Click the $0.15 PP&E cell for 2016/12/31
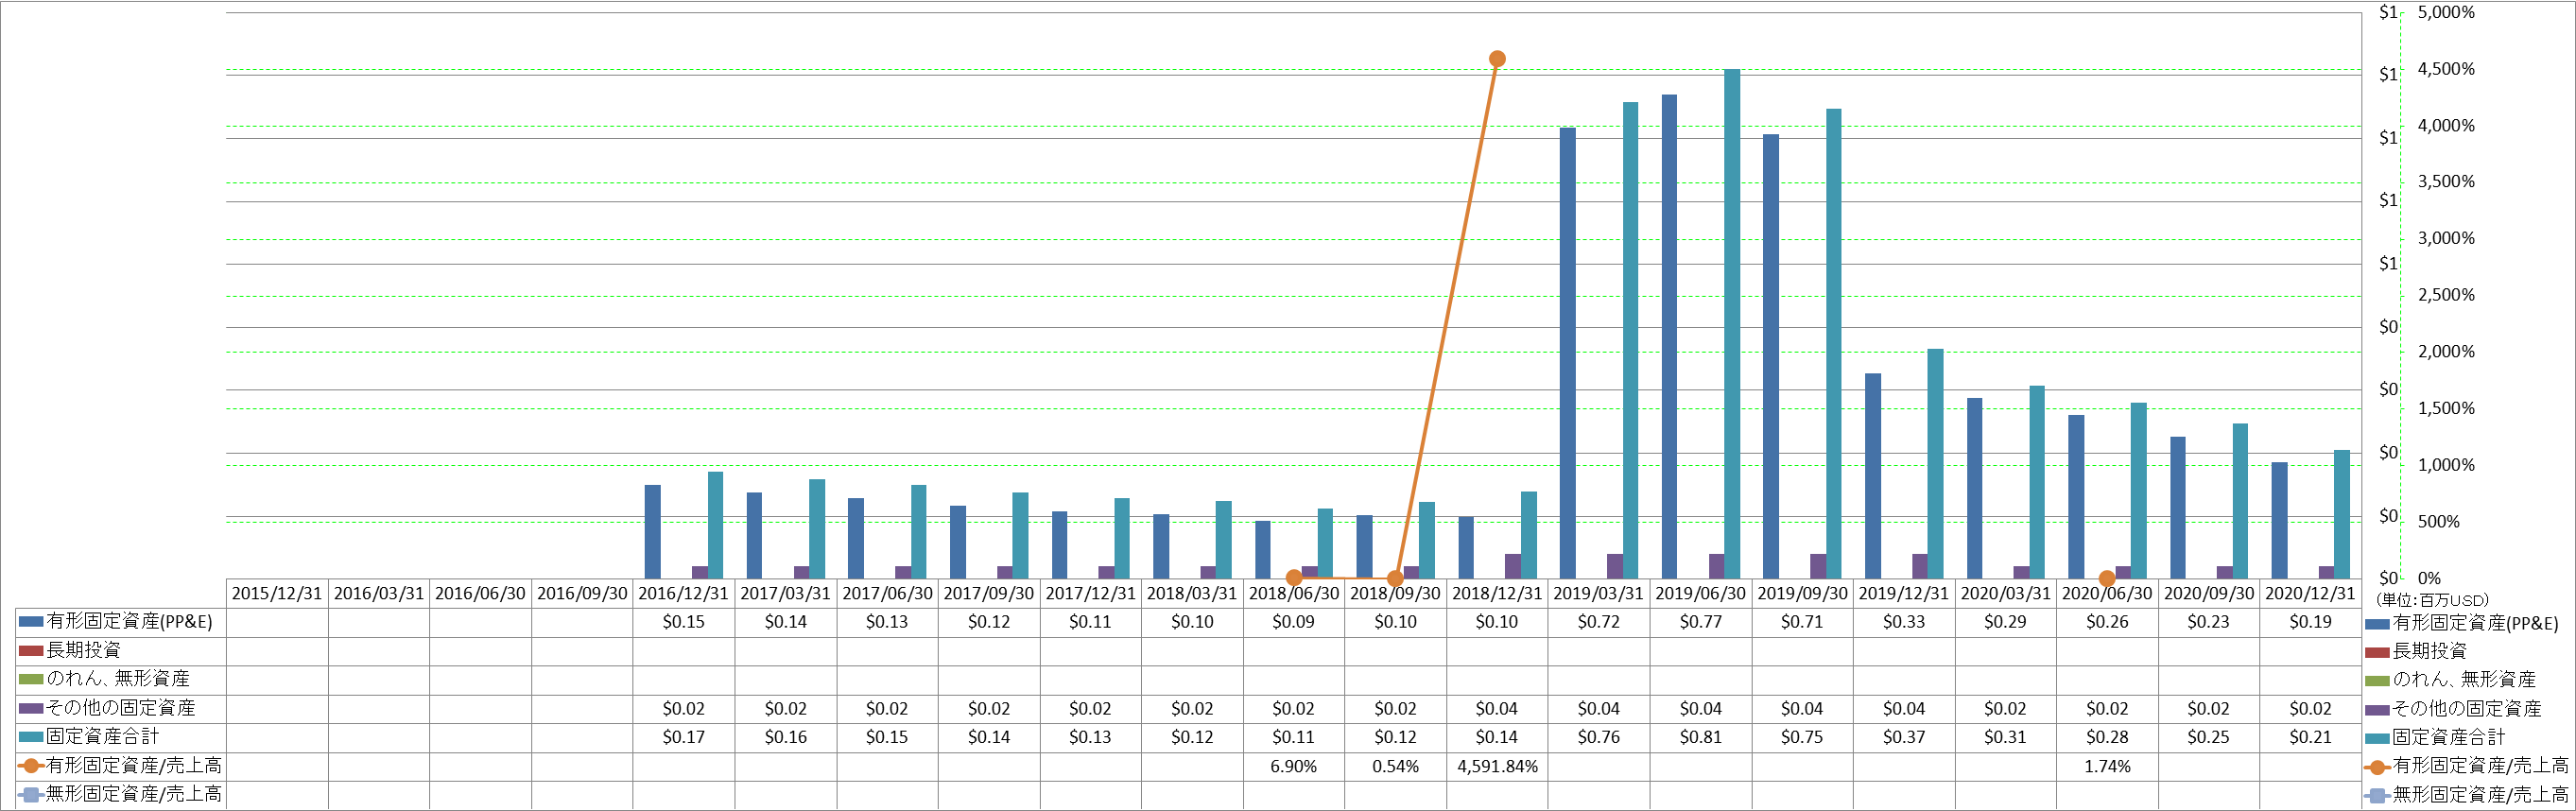The width and height of the screenshot is (2576, 811). (684, 622)
